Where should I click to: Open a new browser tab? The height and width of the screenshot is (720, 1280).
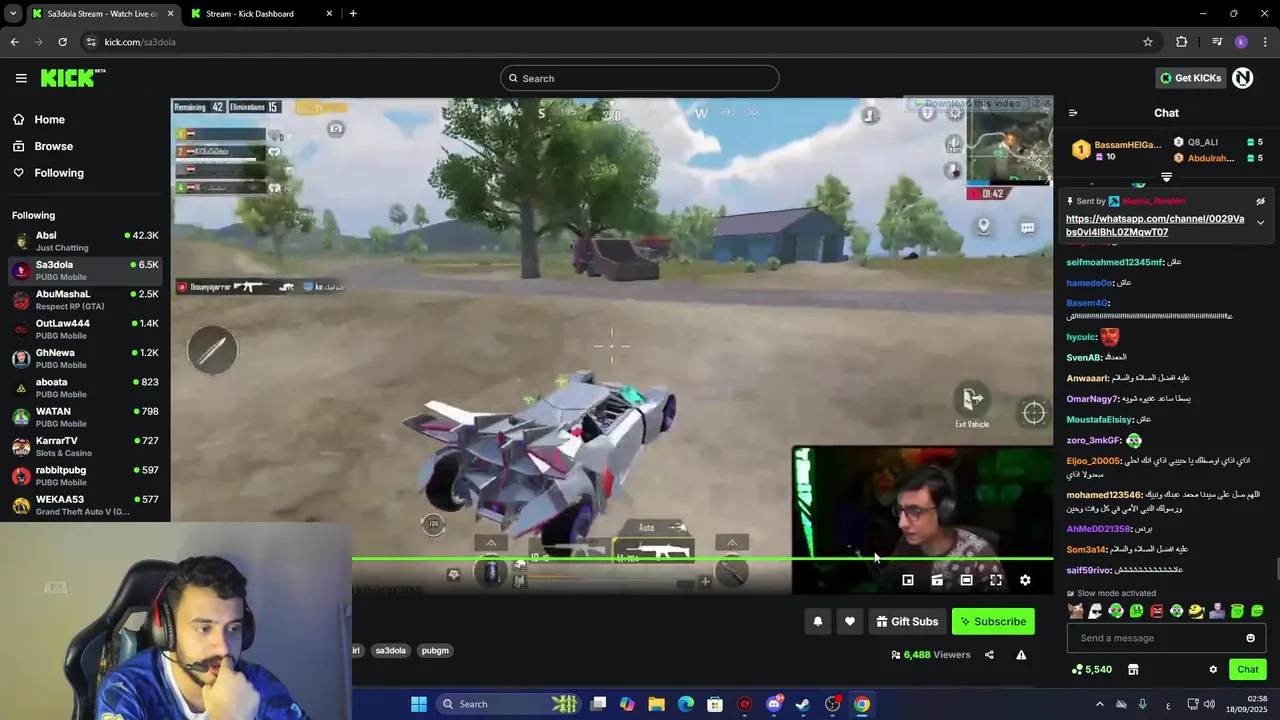353,14
